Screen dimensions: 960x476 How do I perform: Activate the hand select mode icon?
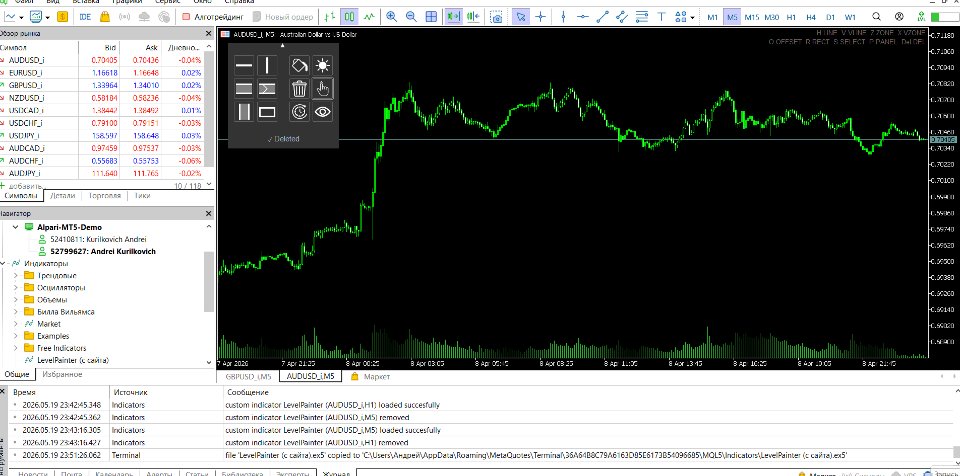[x=323, y=89]
